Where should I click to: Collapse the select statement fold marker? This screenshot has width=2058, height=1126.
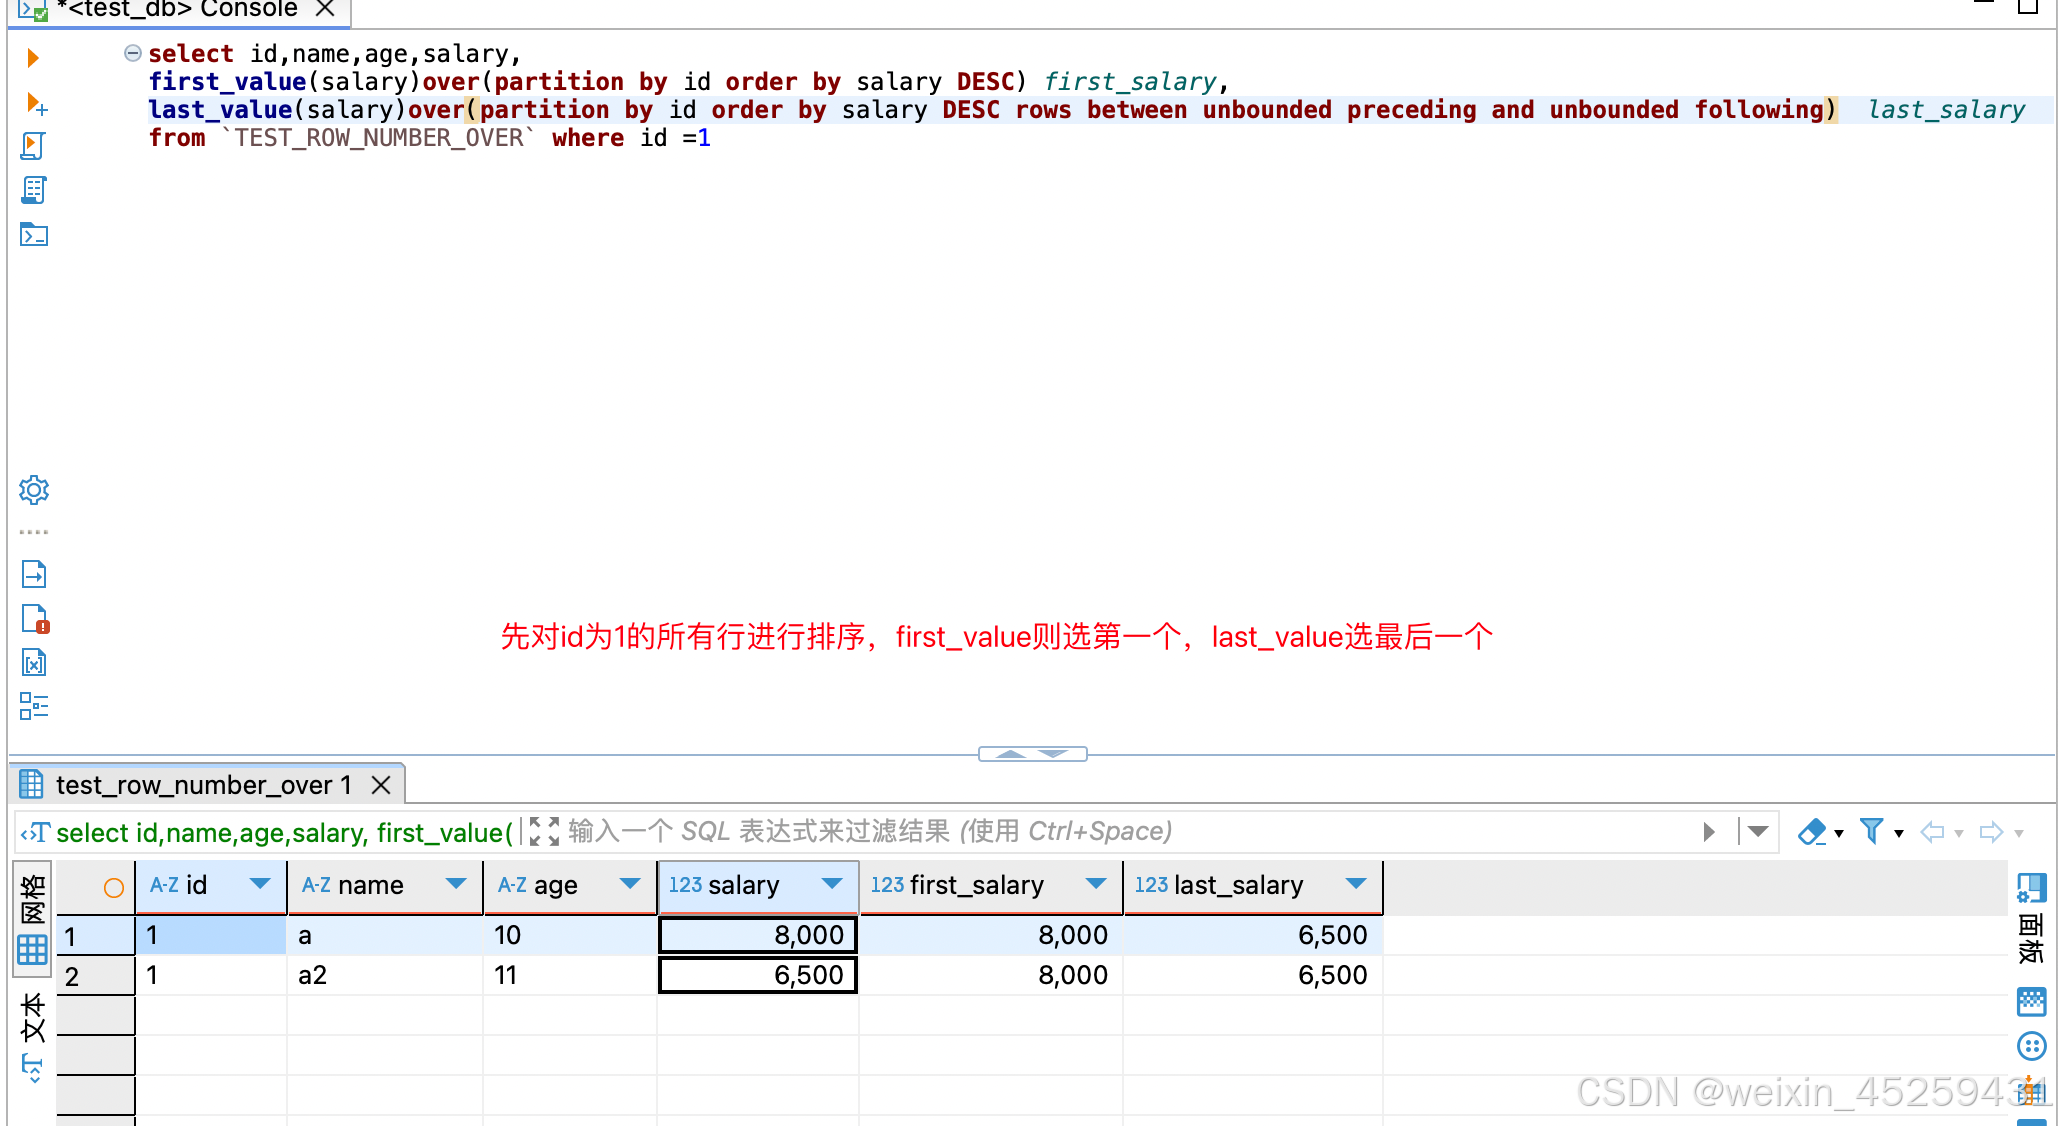pyautogui.click(x=132, y=53)
